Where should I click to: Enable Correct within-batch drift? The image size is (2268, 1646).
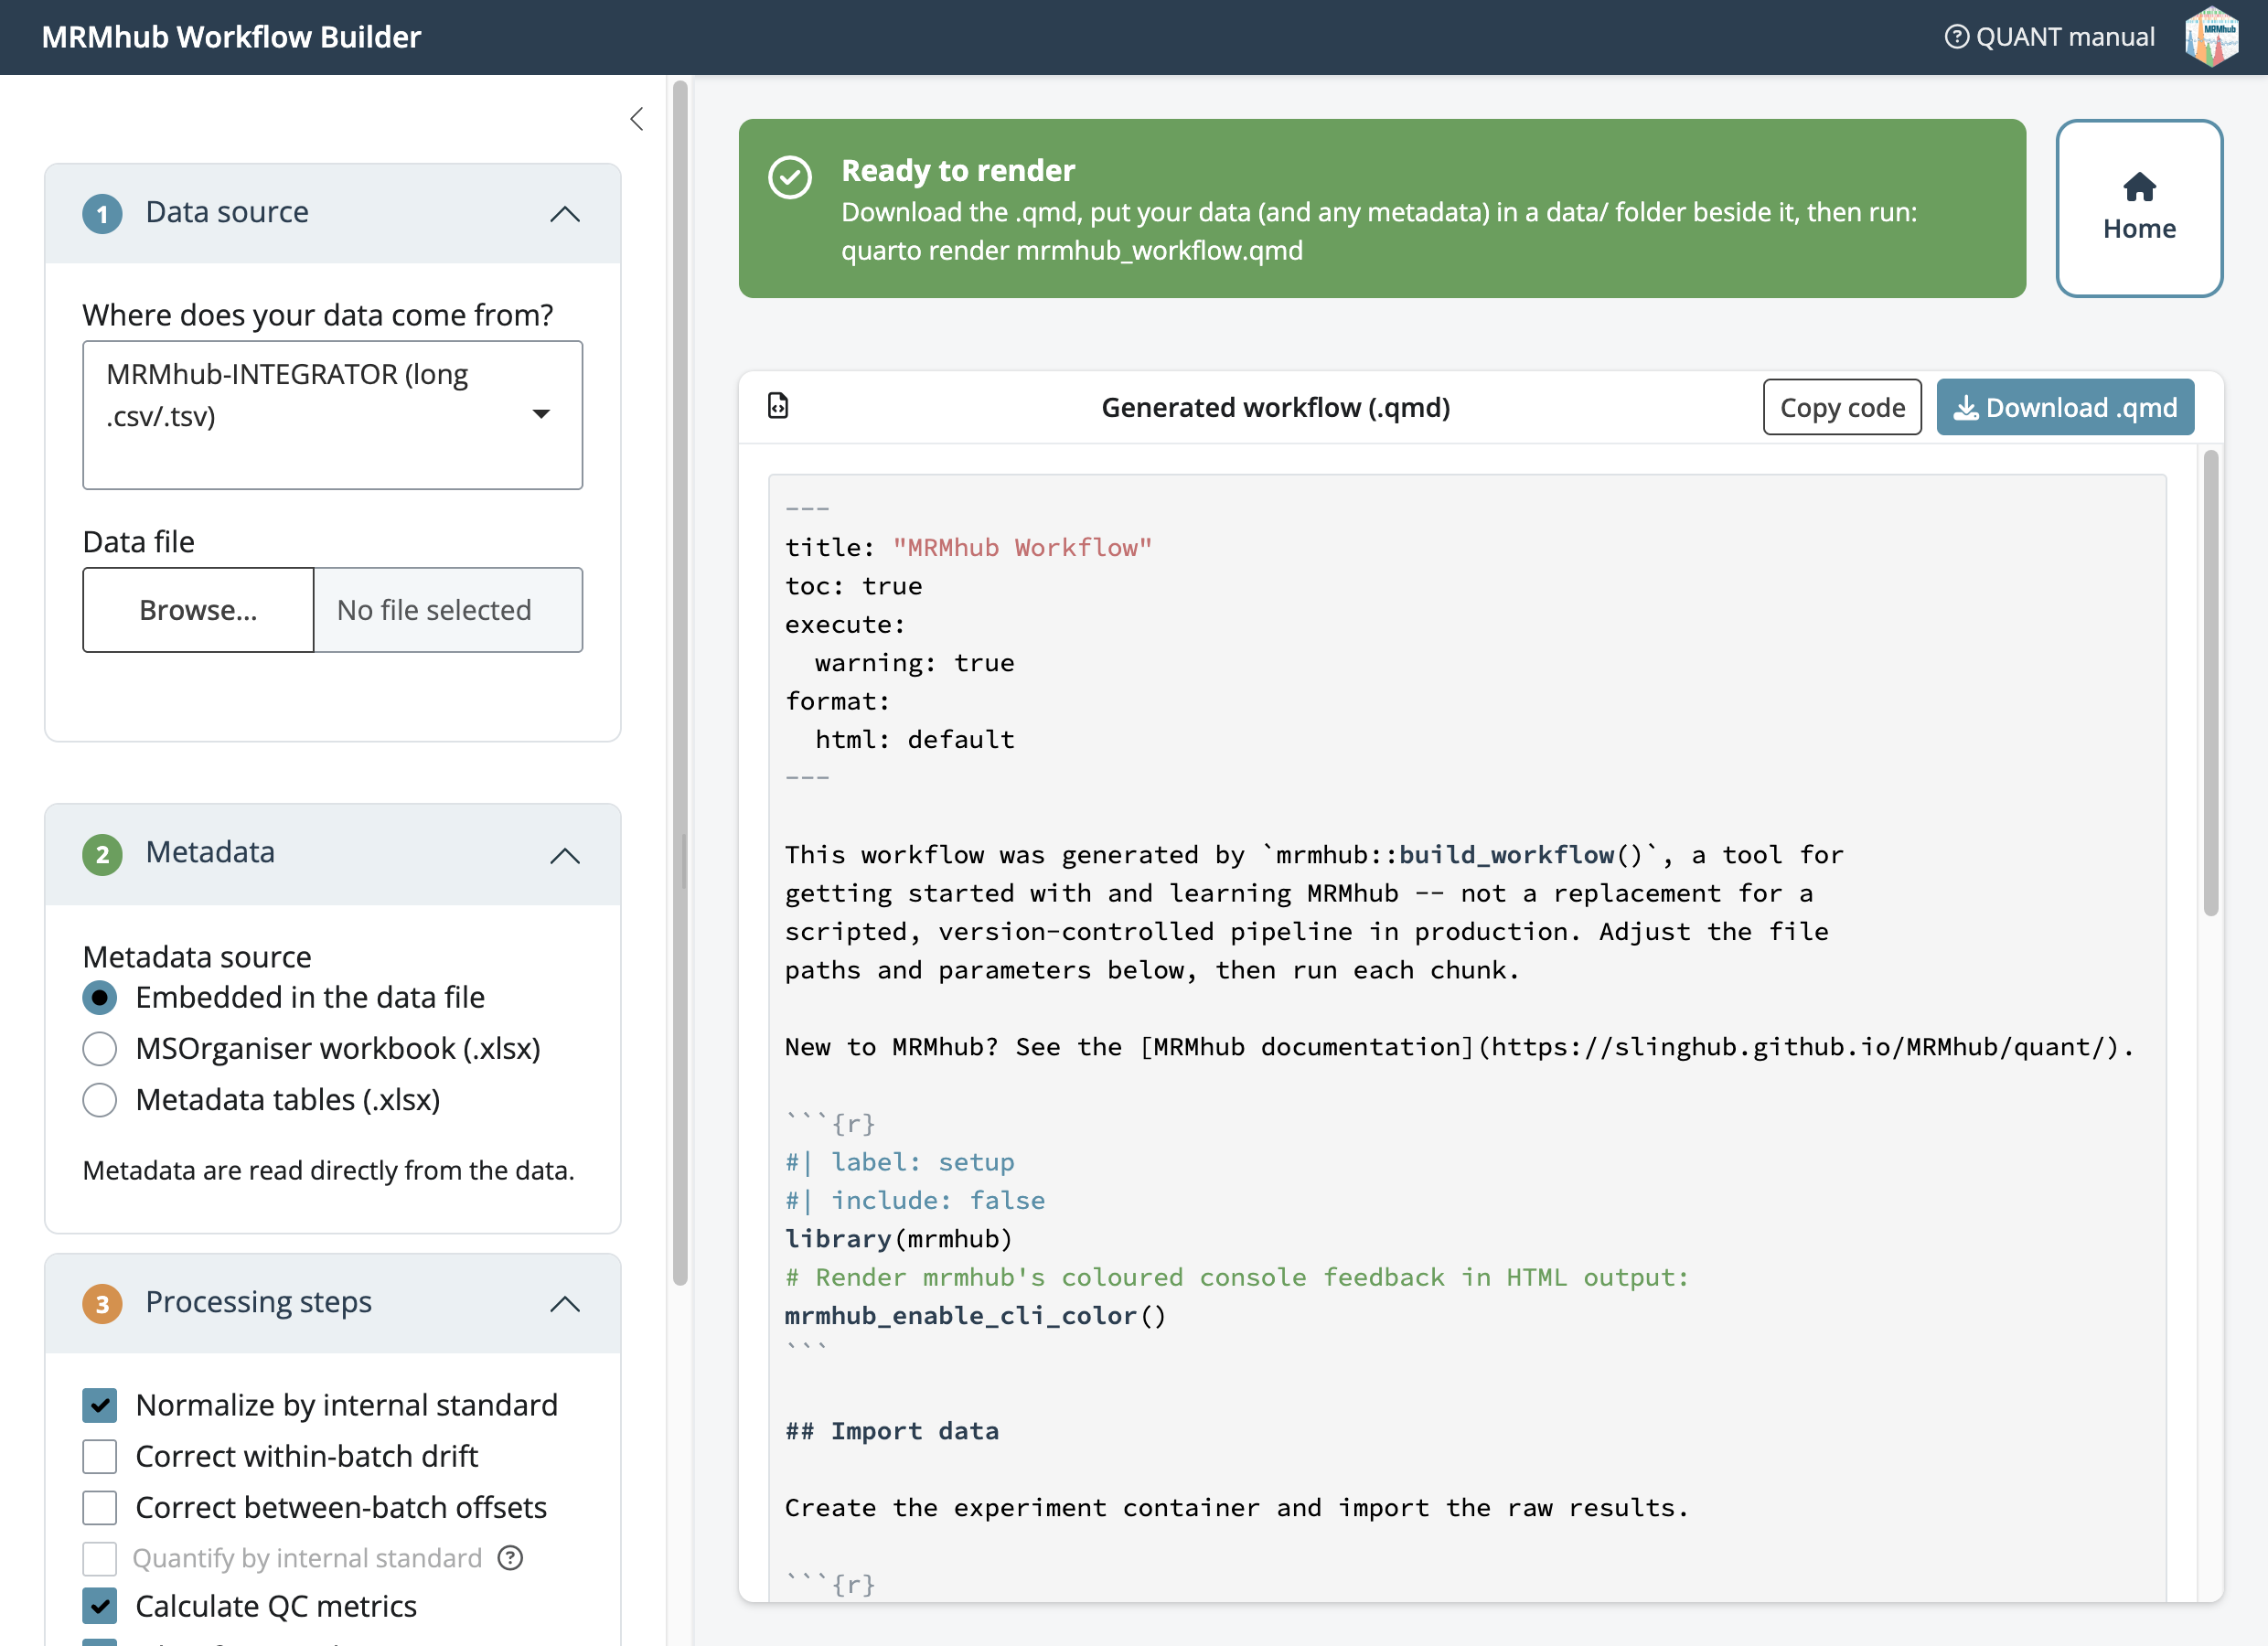(x=99, y=1456)
